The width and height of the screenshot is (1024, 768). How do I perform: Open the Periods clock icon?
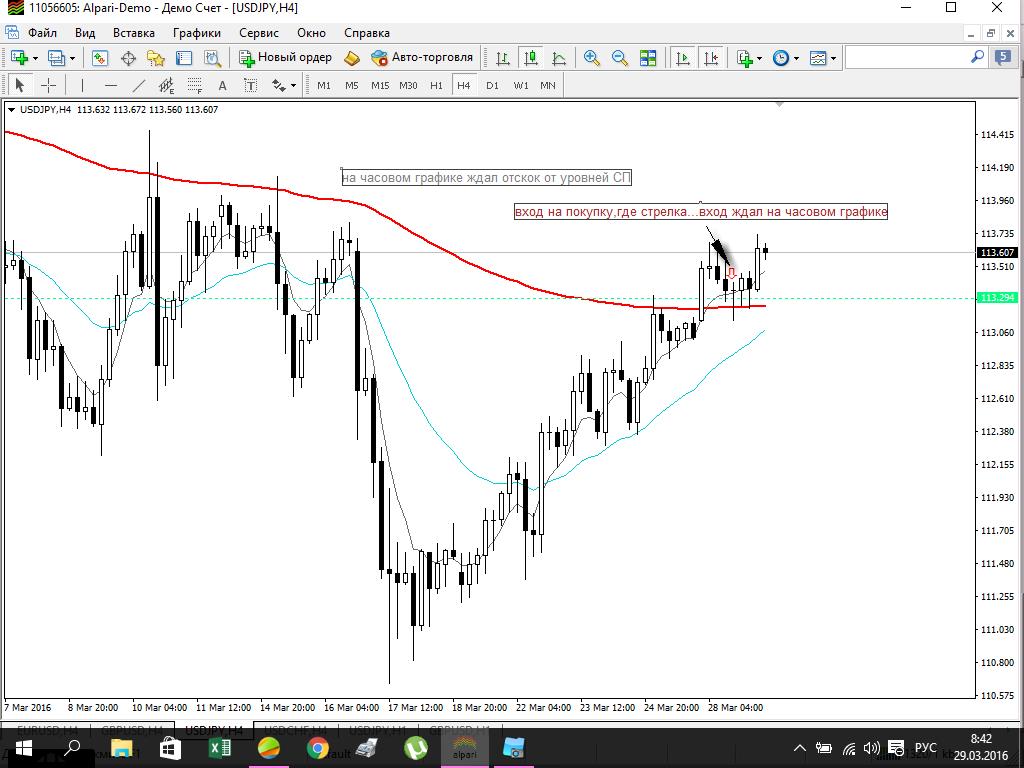[x=781, y=58]
